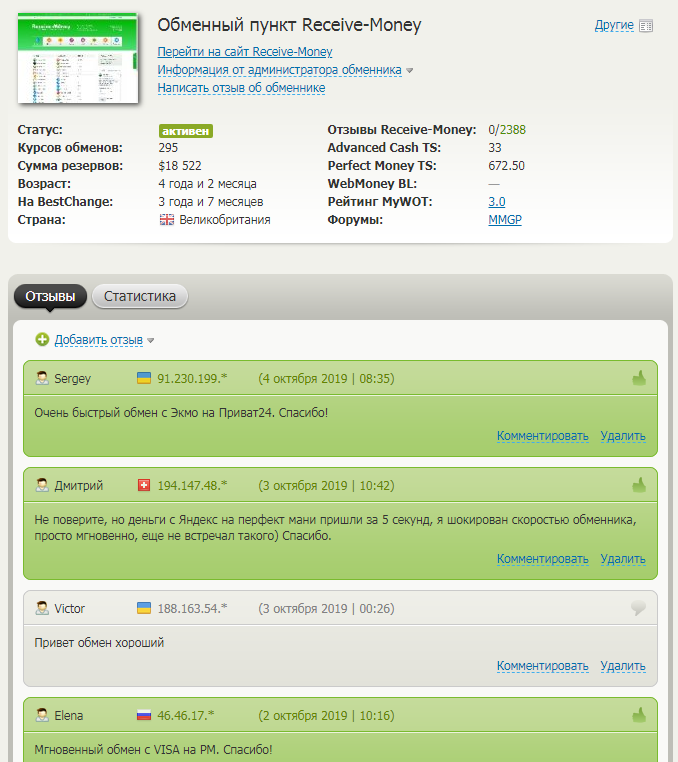Click the thumbs-up icon on Sergey's review
Viewport: 678px width, 762px height.
click(x=639, y=378)
